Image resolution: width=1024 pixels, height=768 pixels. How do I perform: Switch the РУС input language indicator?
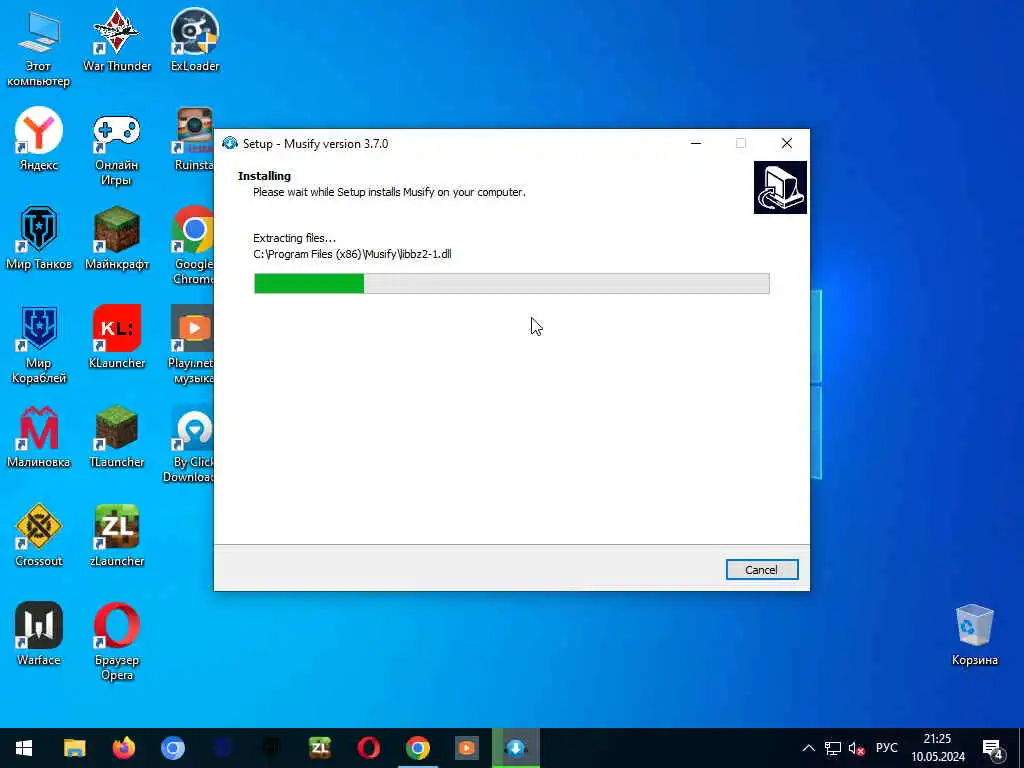point(886,748)
